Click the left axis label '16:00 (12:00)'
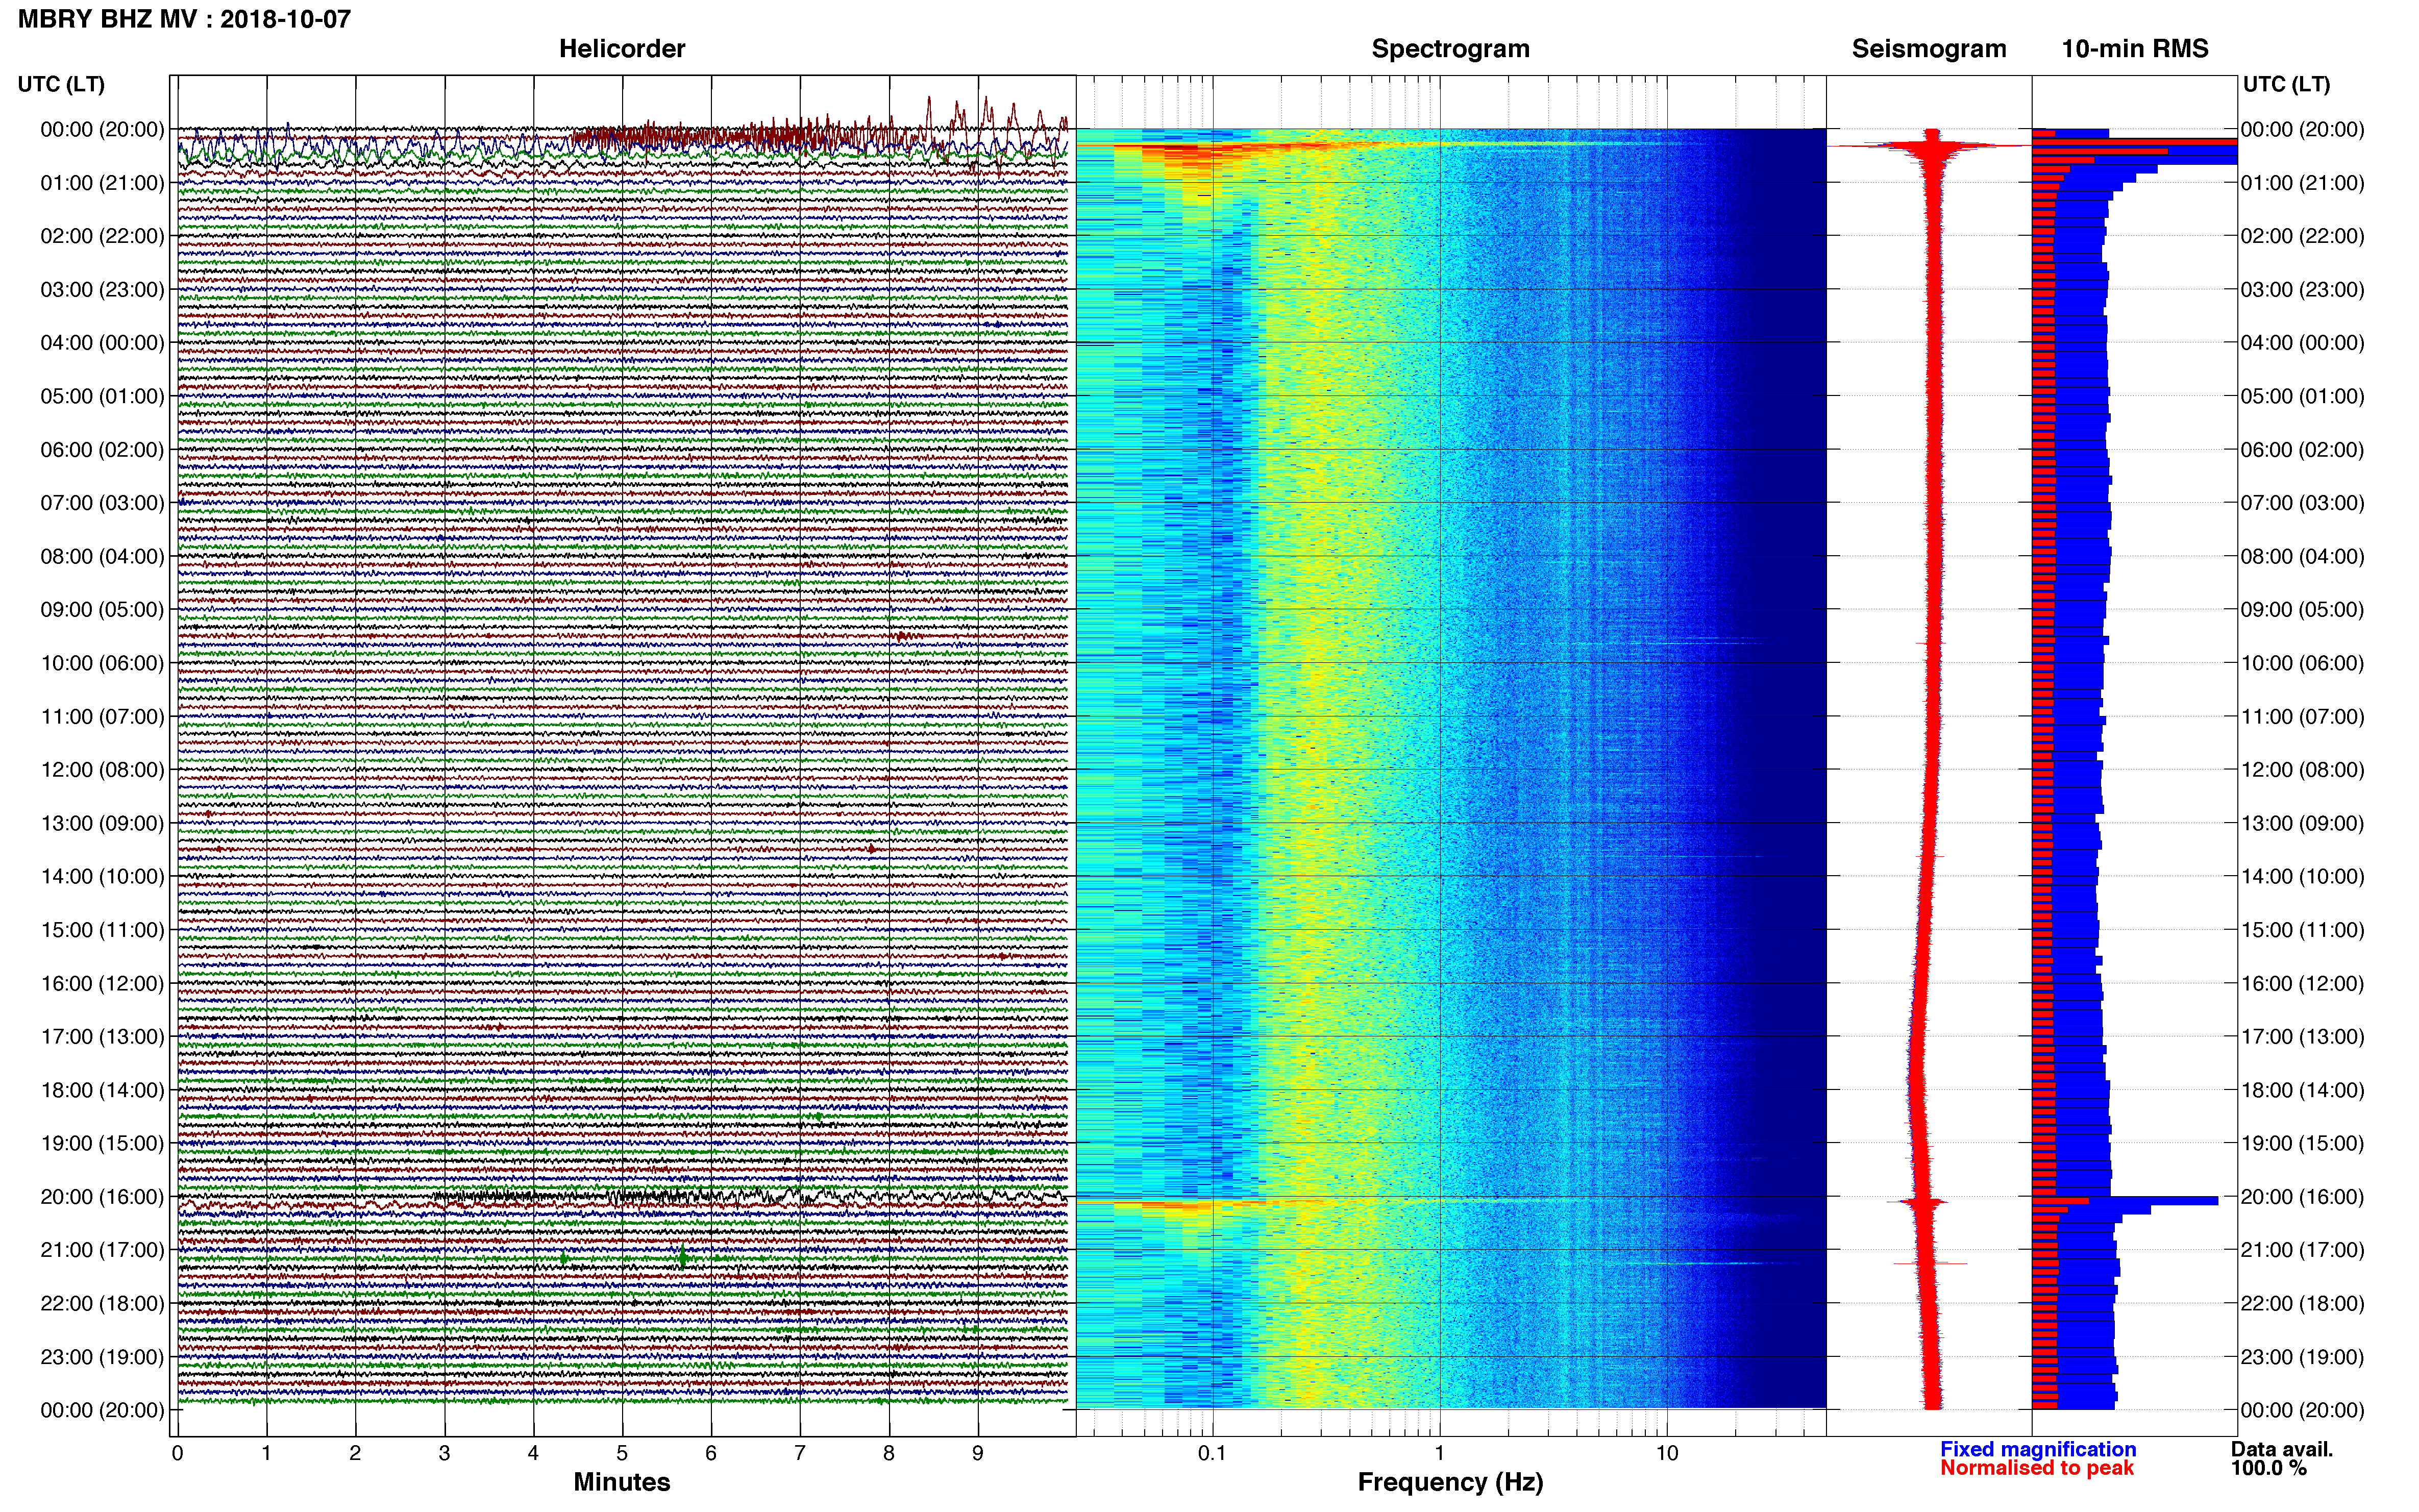The image size is (2419, 1512). coord(102,983)
